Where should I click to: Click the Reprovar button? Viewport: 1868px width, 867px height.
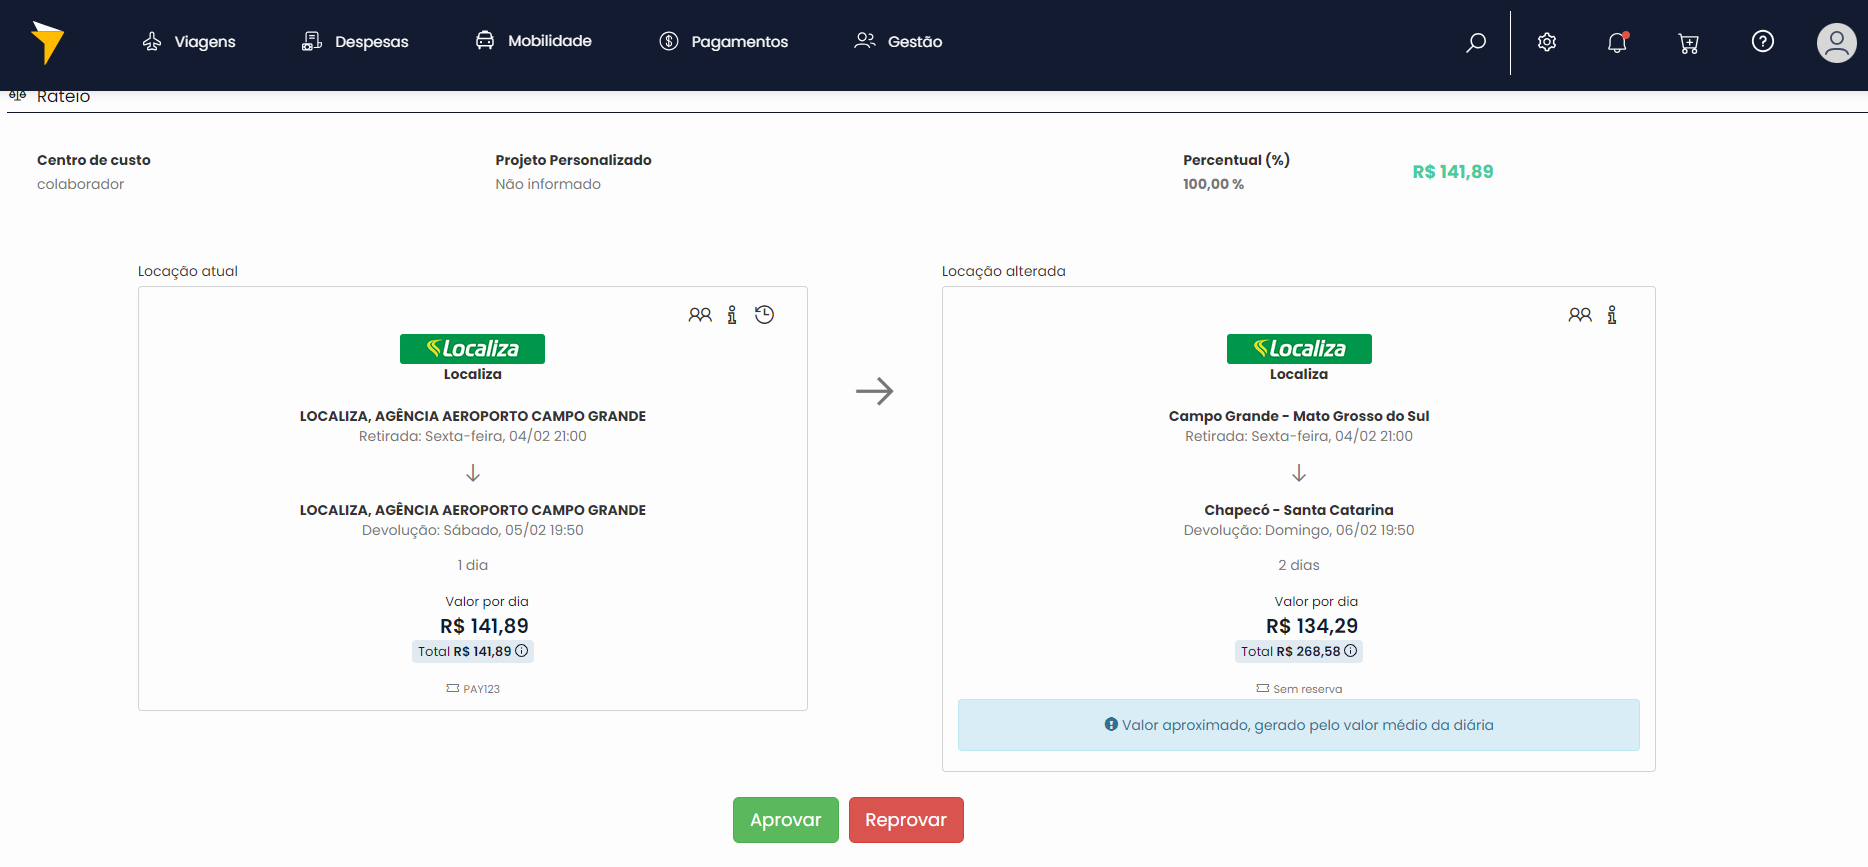click(x=906, y=820)
